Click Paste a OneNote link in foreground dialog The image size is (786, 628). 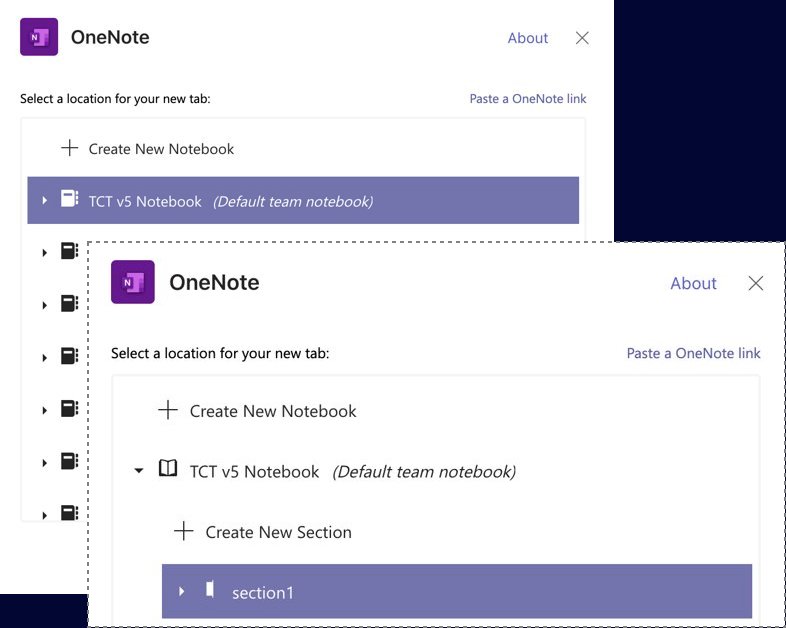tap(693, 353)
